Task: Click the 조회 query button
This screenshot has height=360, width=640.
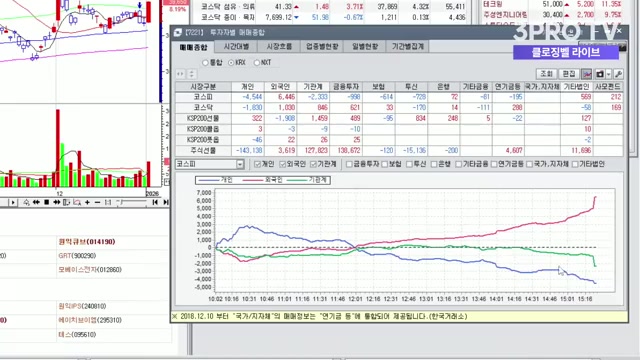Action: (x=547, y=74)
